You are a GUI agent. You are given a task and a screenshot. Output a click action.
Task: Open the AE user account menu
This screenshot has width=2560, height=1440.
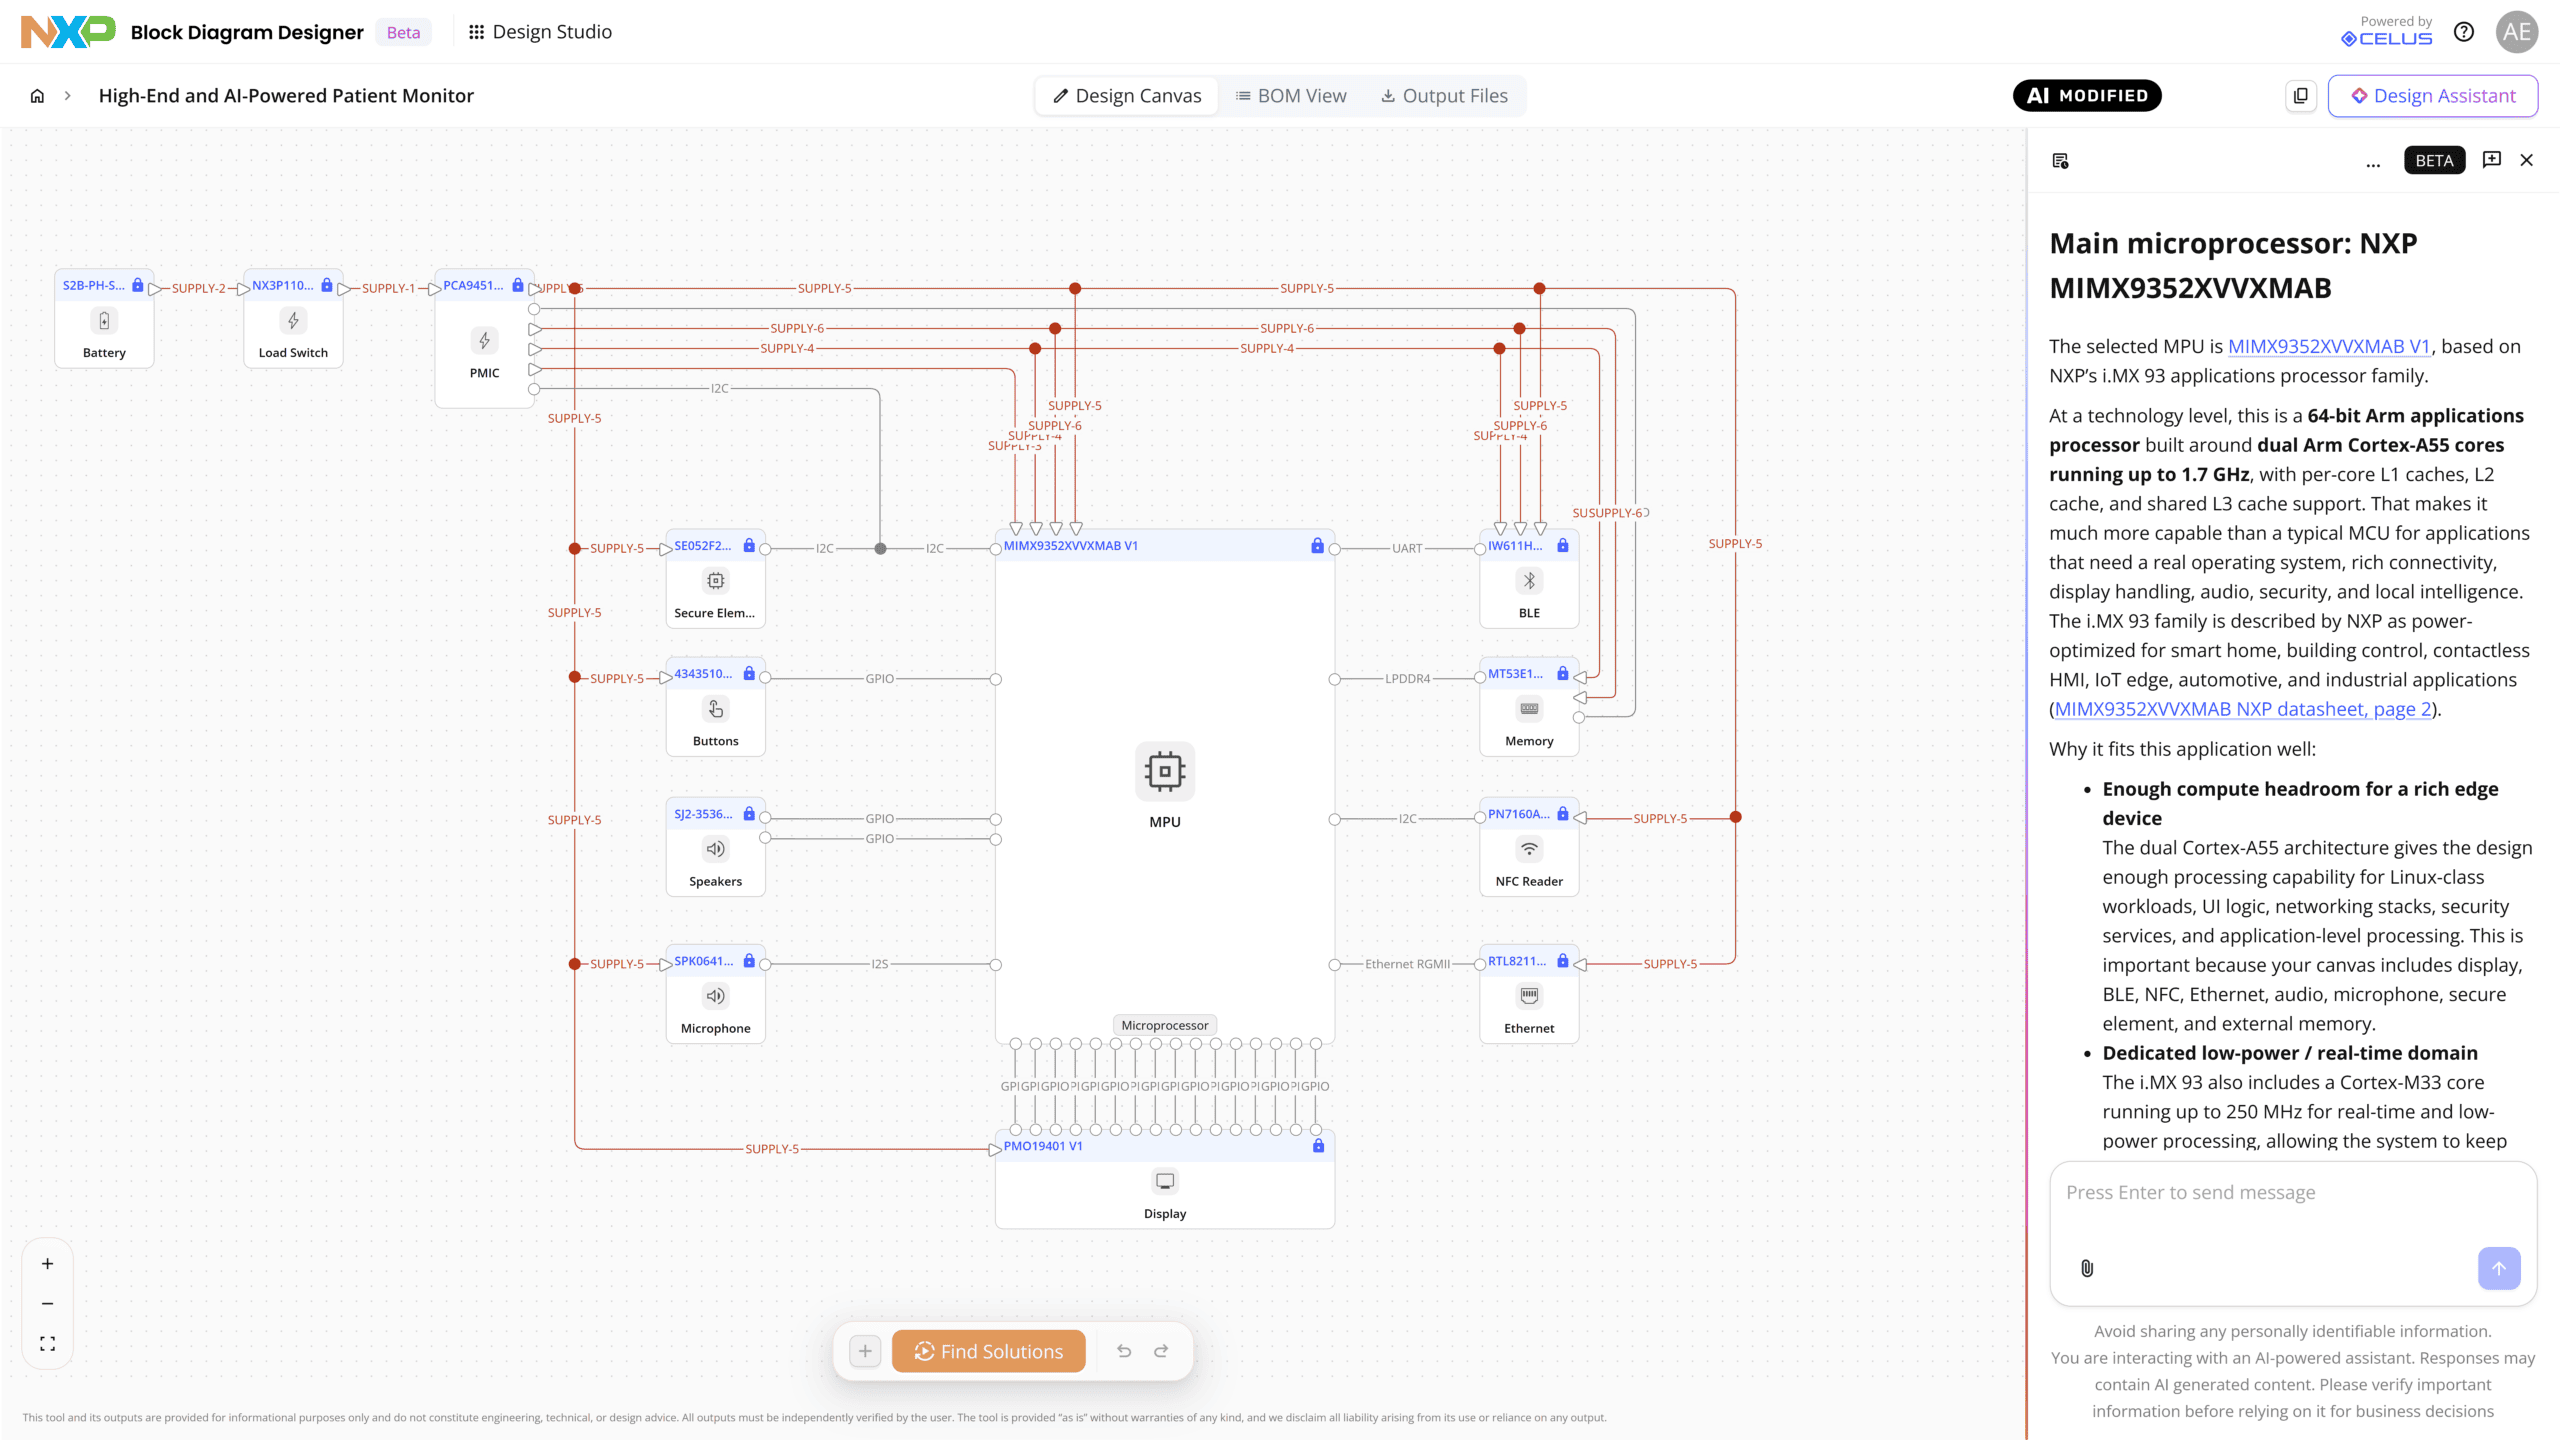coord(2517,32)
